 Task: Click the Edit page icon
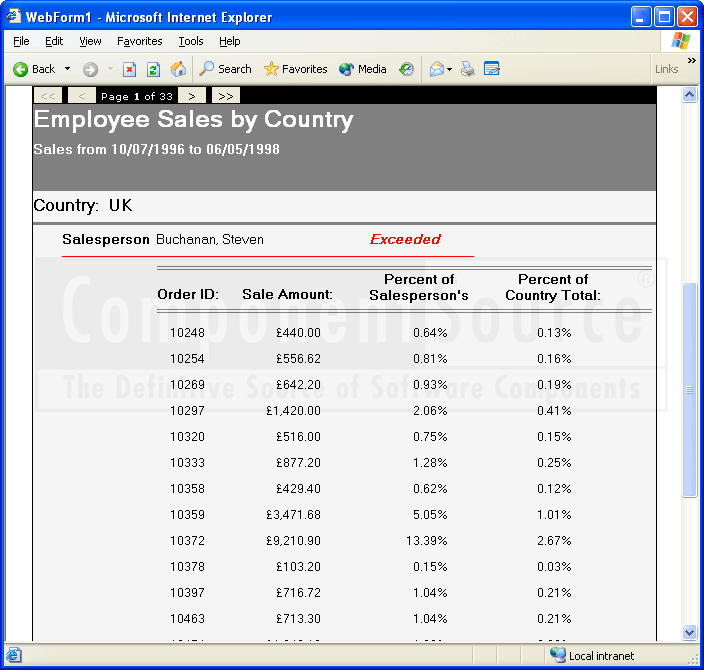click(492, 69)
